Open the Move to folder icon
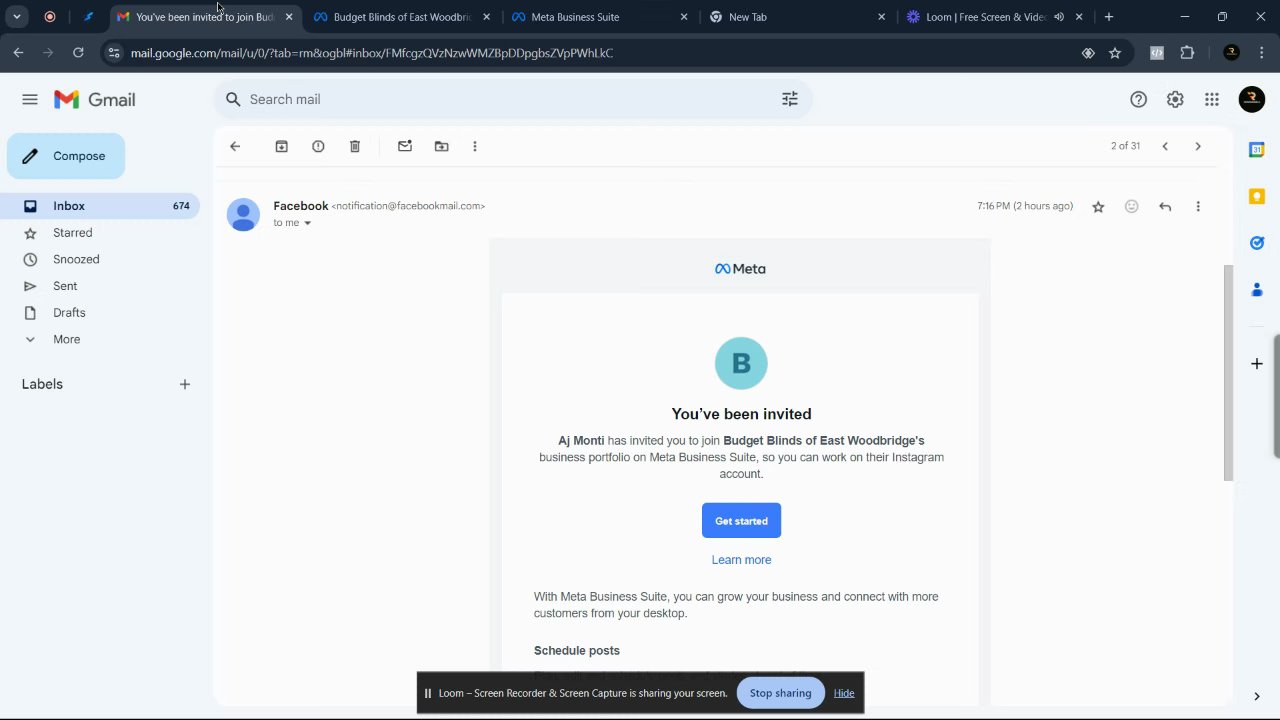The height and width of the screenshot is (720, 1280). pos(441,146)
